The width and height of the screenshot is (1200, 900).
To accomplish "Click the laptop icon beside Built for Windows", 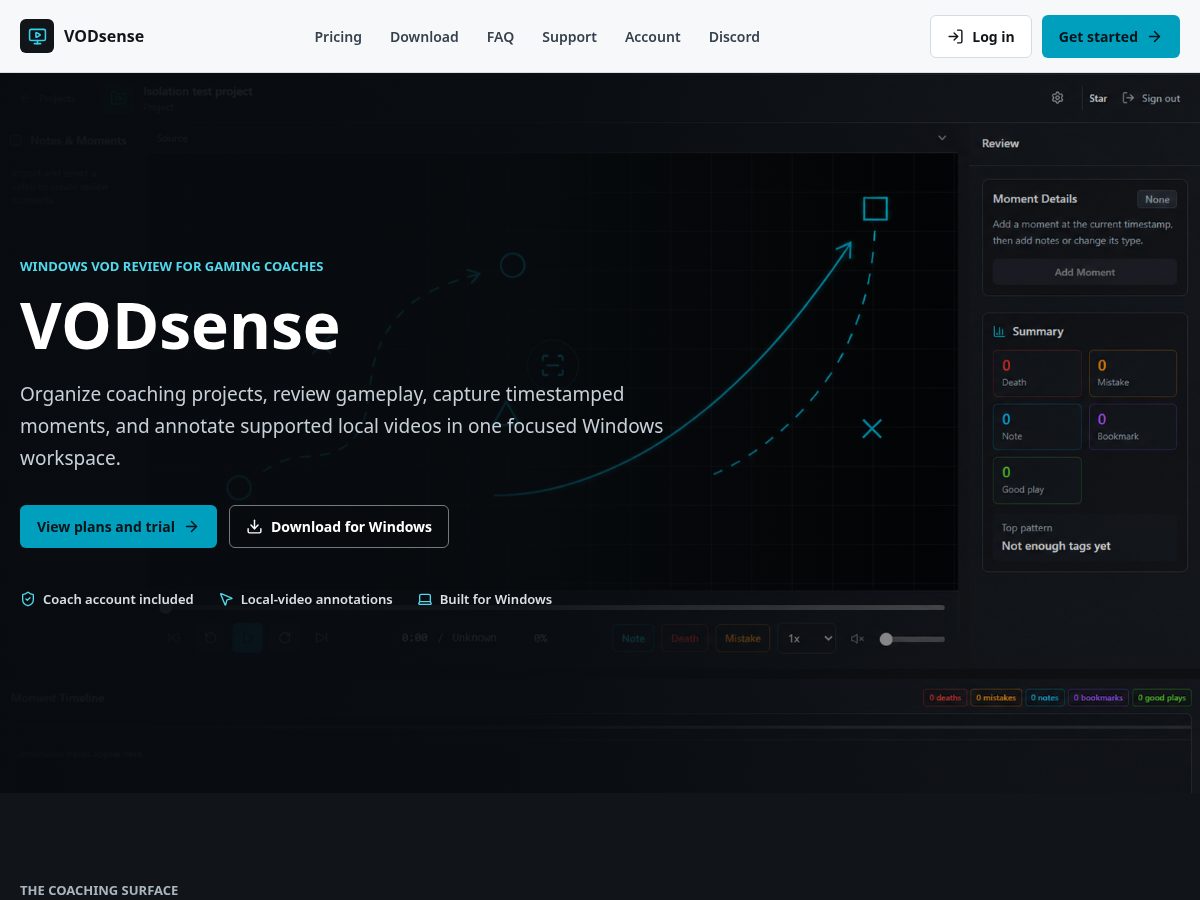I will point(425,599).
